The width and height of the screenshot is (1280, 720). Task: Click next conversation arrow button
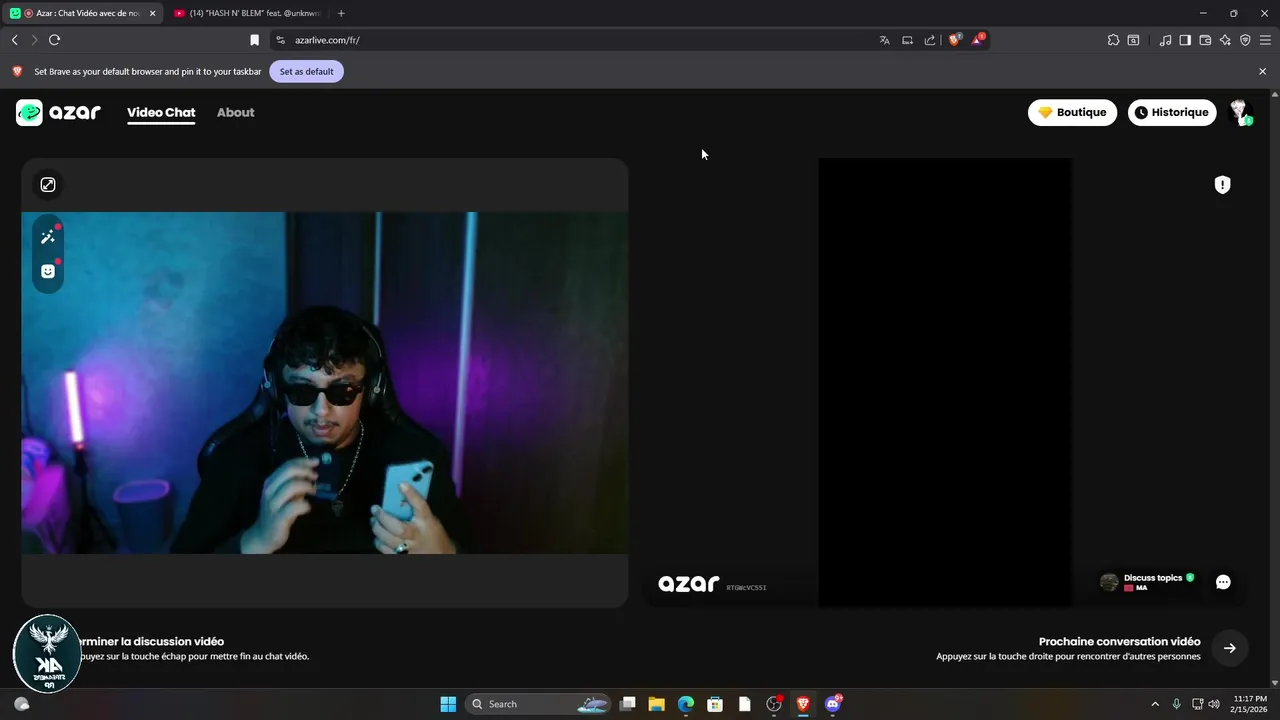tap(1230, 648)
